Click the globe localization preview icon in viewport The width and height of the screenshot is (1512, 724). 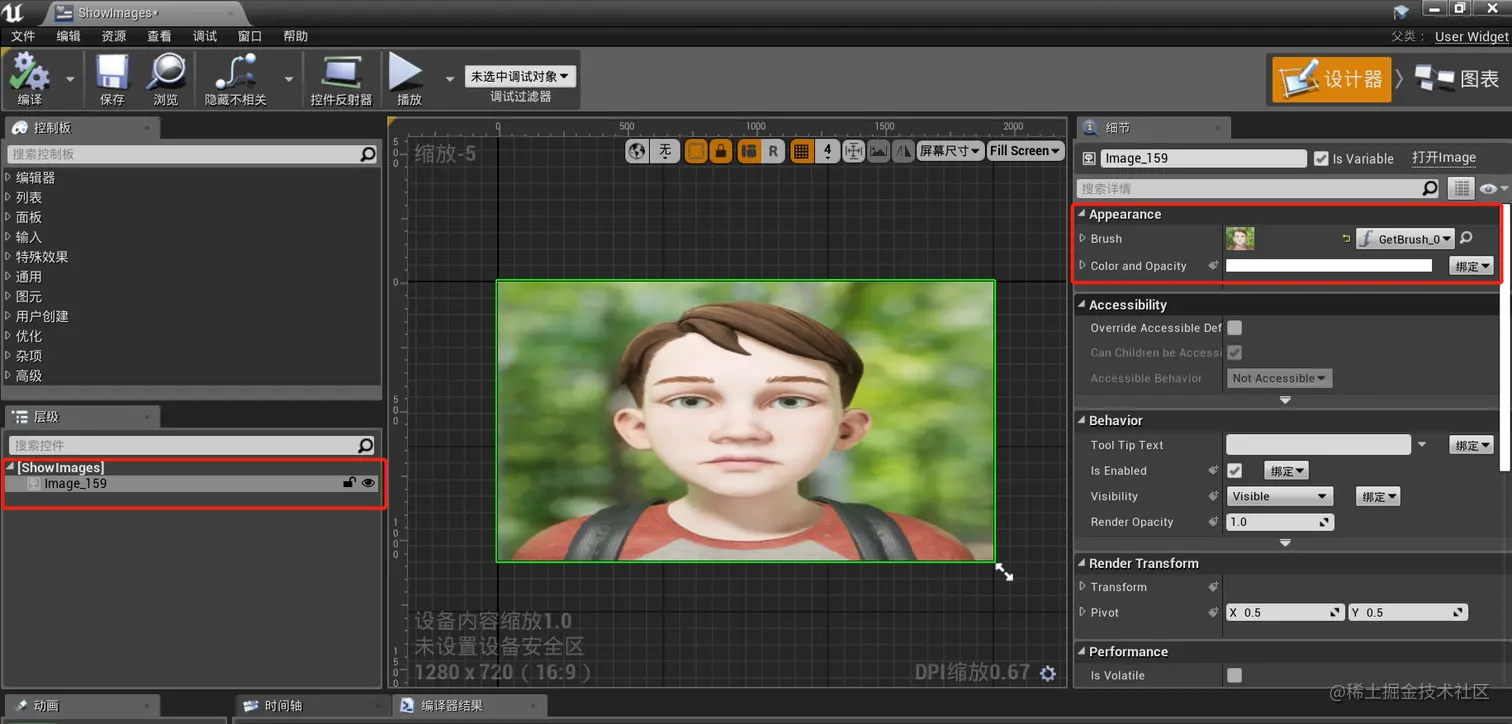tap(637, 151)
